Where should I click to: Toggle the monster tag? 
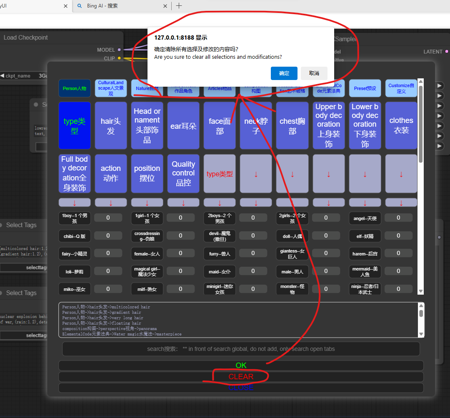pyautogui.click(x=292, y=289)
